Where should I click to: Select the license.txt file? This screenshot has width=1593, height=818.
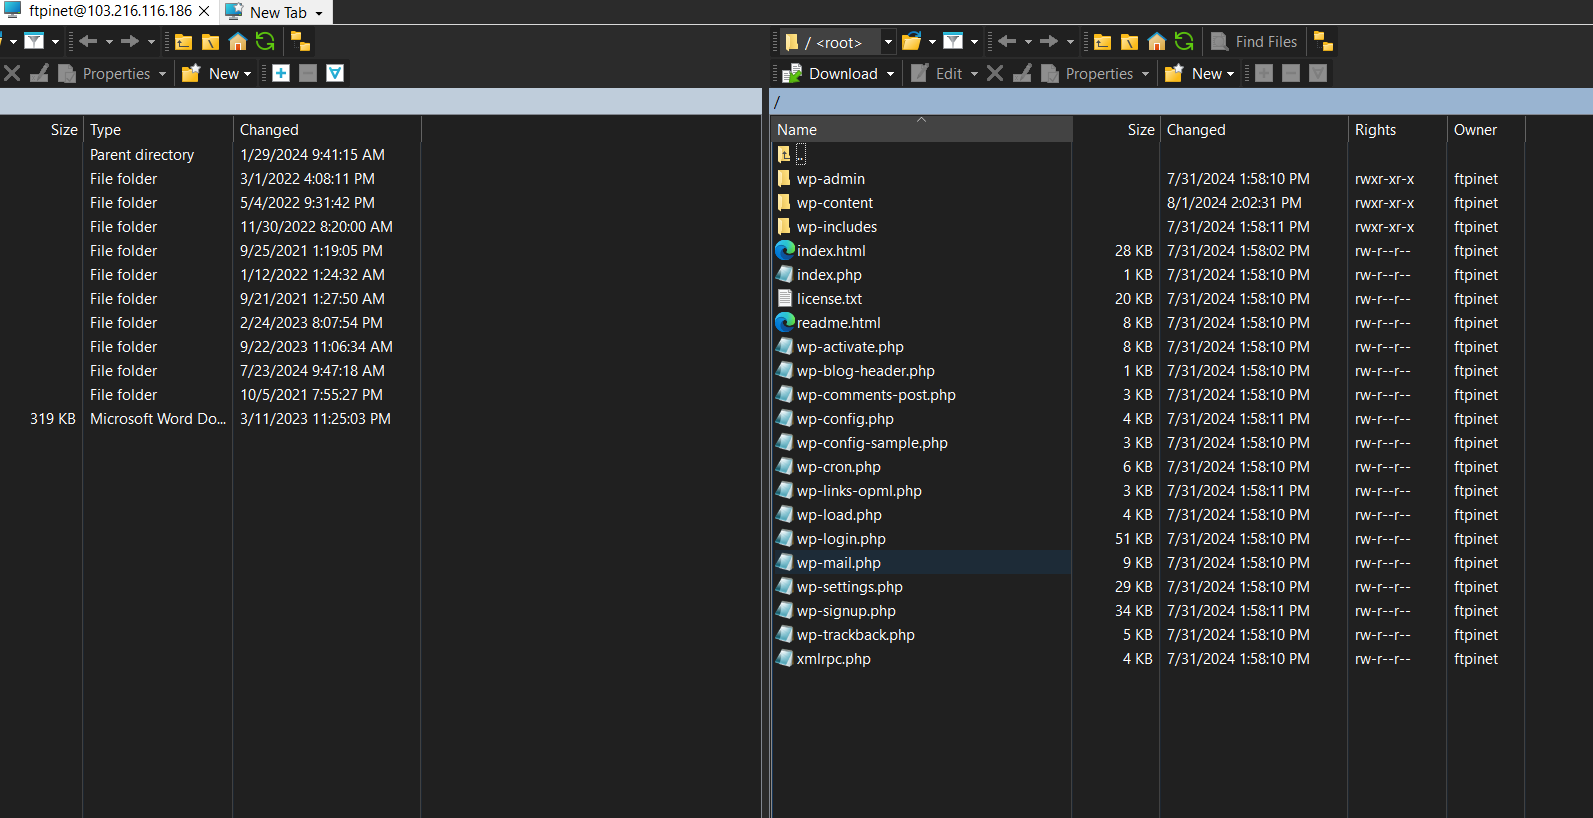coord(829,299)
